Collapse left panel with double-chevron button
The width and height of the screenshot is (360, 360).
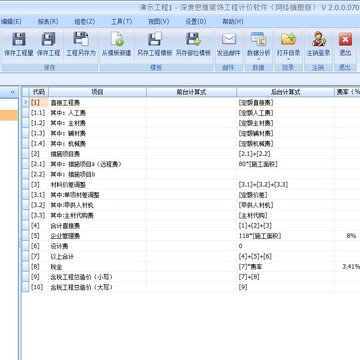click(x=13, y=92)
